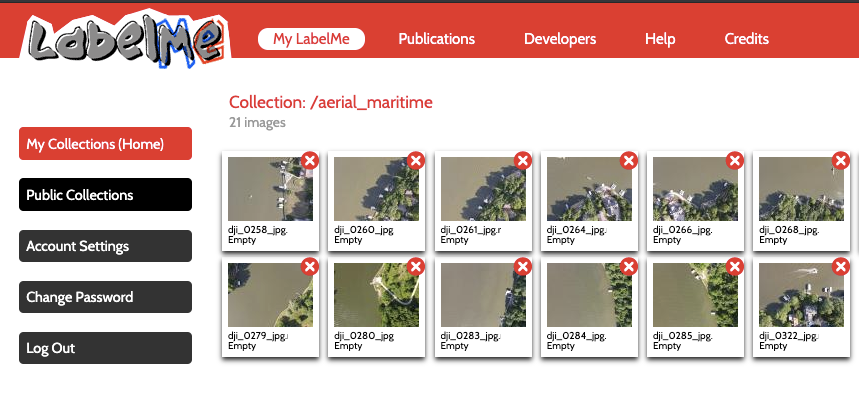Open the Help menu item
859x397 pixels.
(x=660, y=39)
